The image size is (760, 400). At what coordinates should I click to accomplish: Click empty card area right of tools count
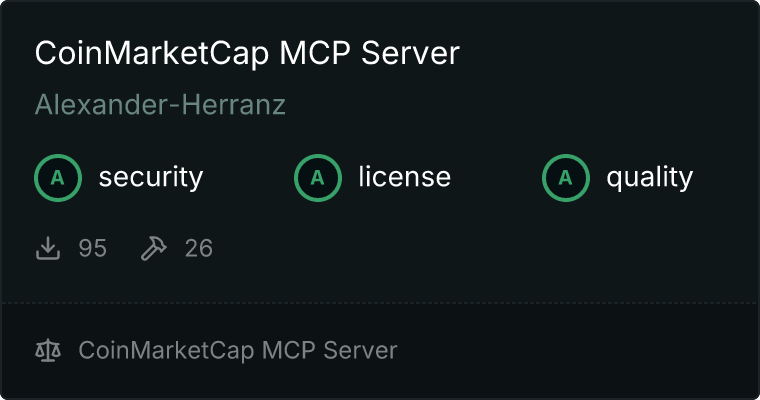pyautogui.click(x=485, y=248)
